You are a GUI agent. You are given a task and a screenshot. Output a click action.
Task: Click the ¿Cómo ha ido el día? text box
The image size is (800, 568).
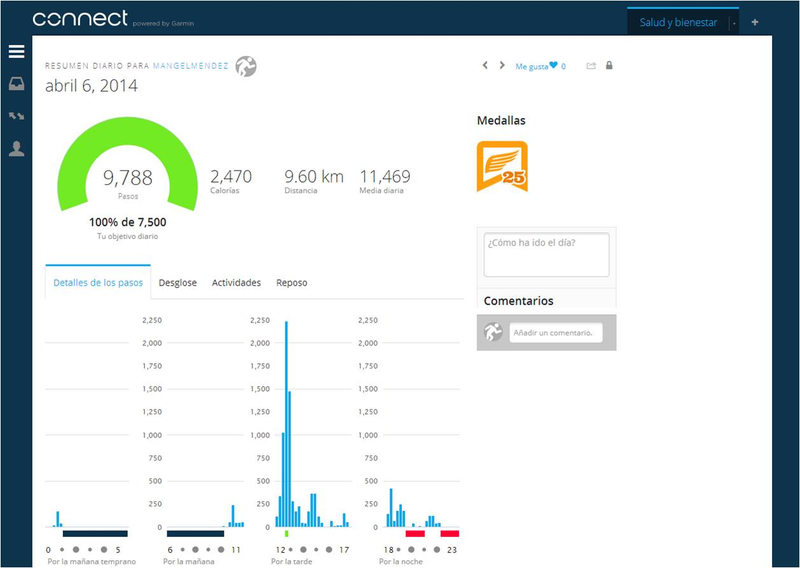(546, 255)
